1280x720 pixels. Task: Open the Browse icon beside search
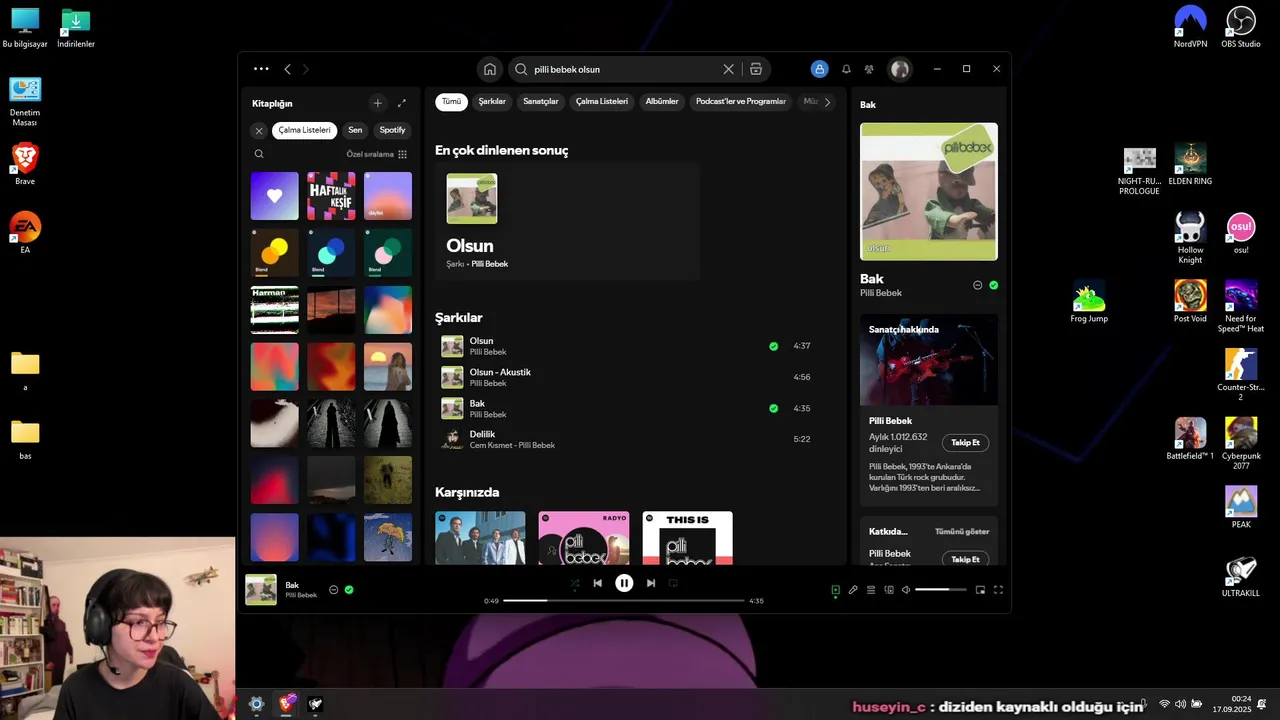click(756, 69)
